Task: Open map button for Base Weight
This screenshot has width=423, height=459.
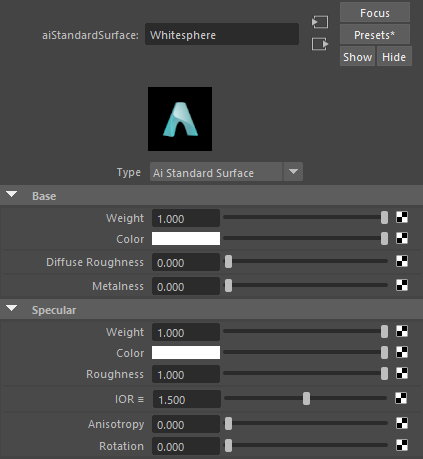Action: (x=402, y=217)
